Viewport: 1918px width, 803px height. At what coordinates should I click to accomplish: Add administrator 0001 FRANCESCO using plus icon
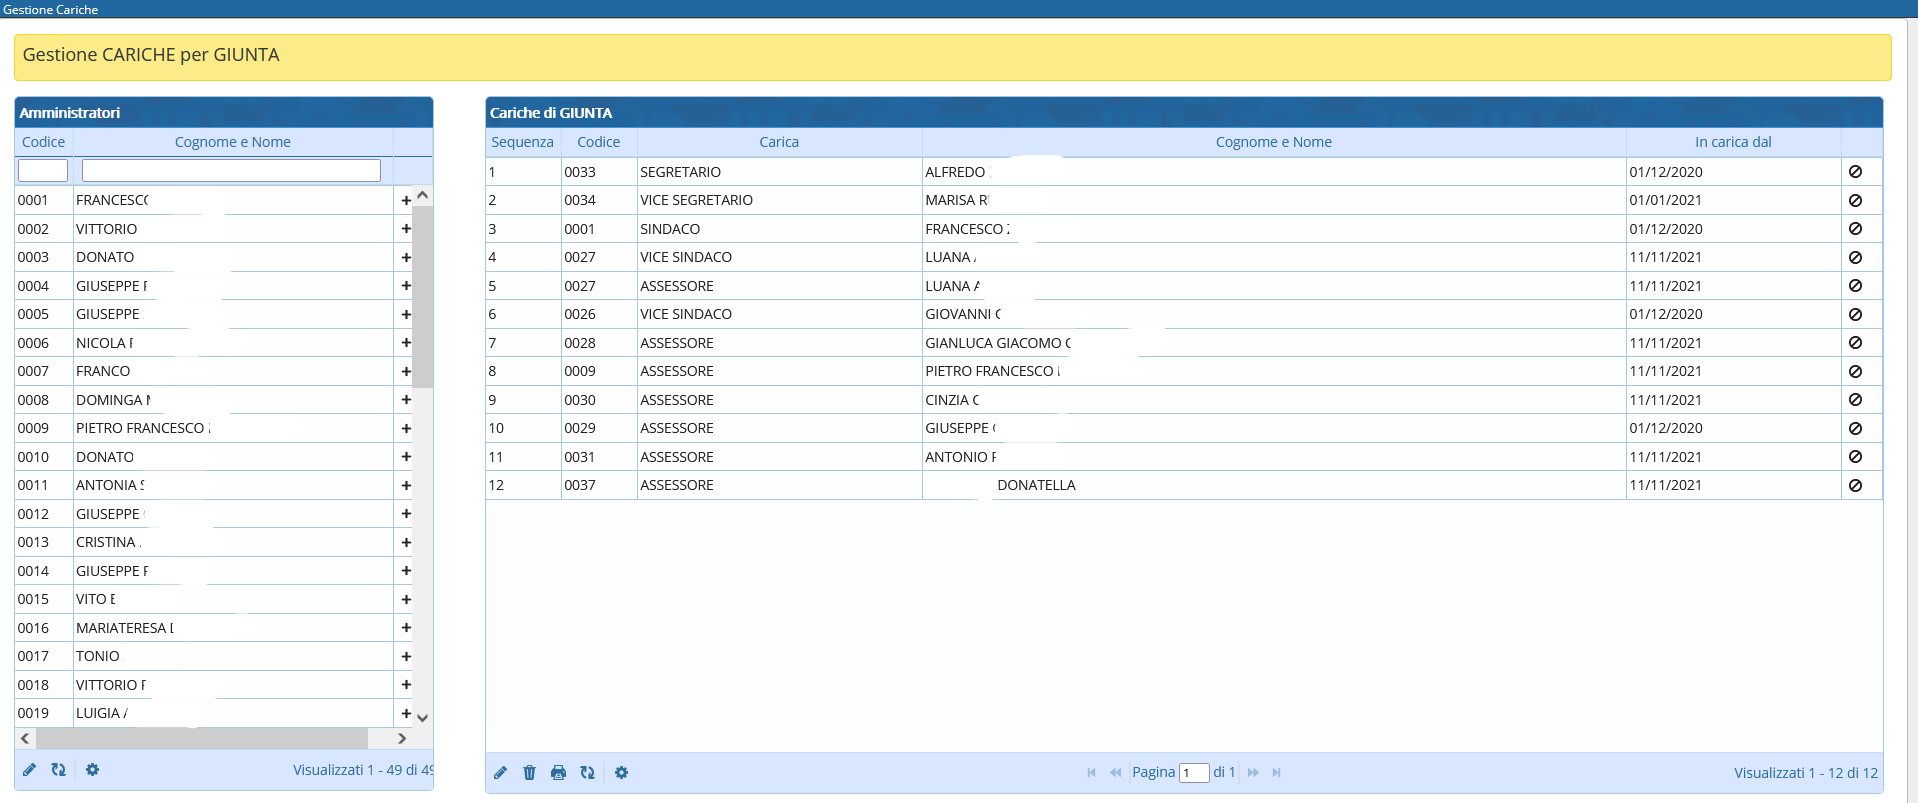[406, 200]
